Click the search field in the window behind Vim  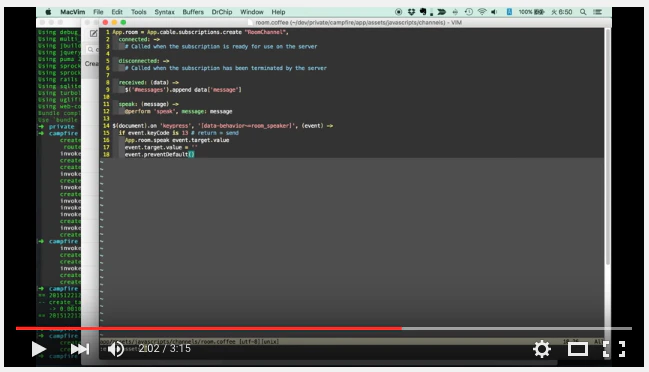(x=93, y=50)
